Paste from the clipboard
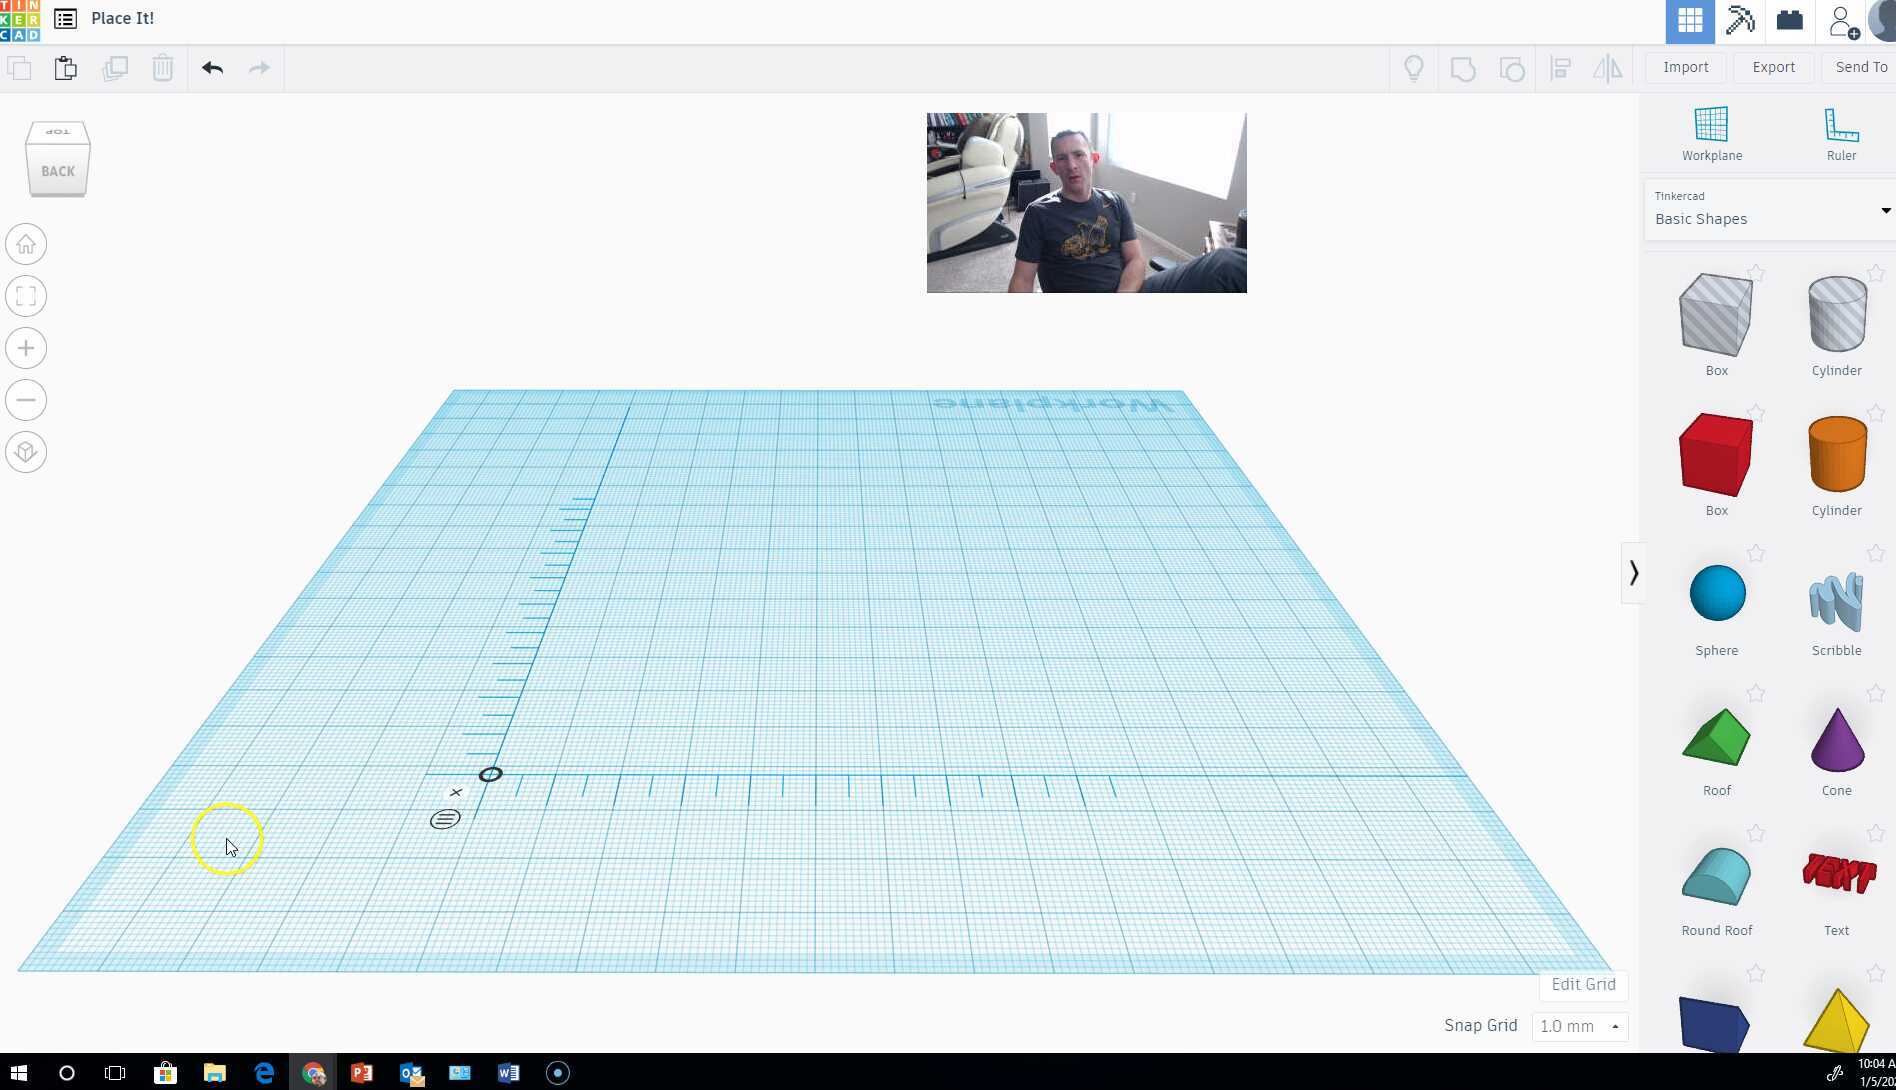This screenshot has height=1090, width=1896. click(66, 68)
